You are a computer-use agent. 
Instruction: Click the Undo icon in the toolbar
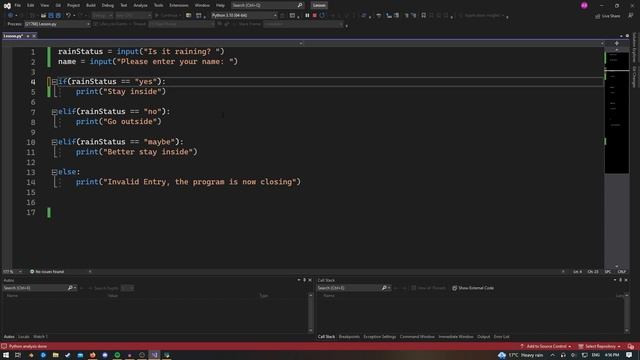tap(68, 16)
